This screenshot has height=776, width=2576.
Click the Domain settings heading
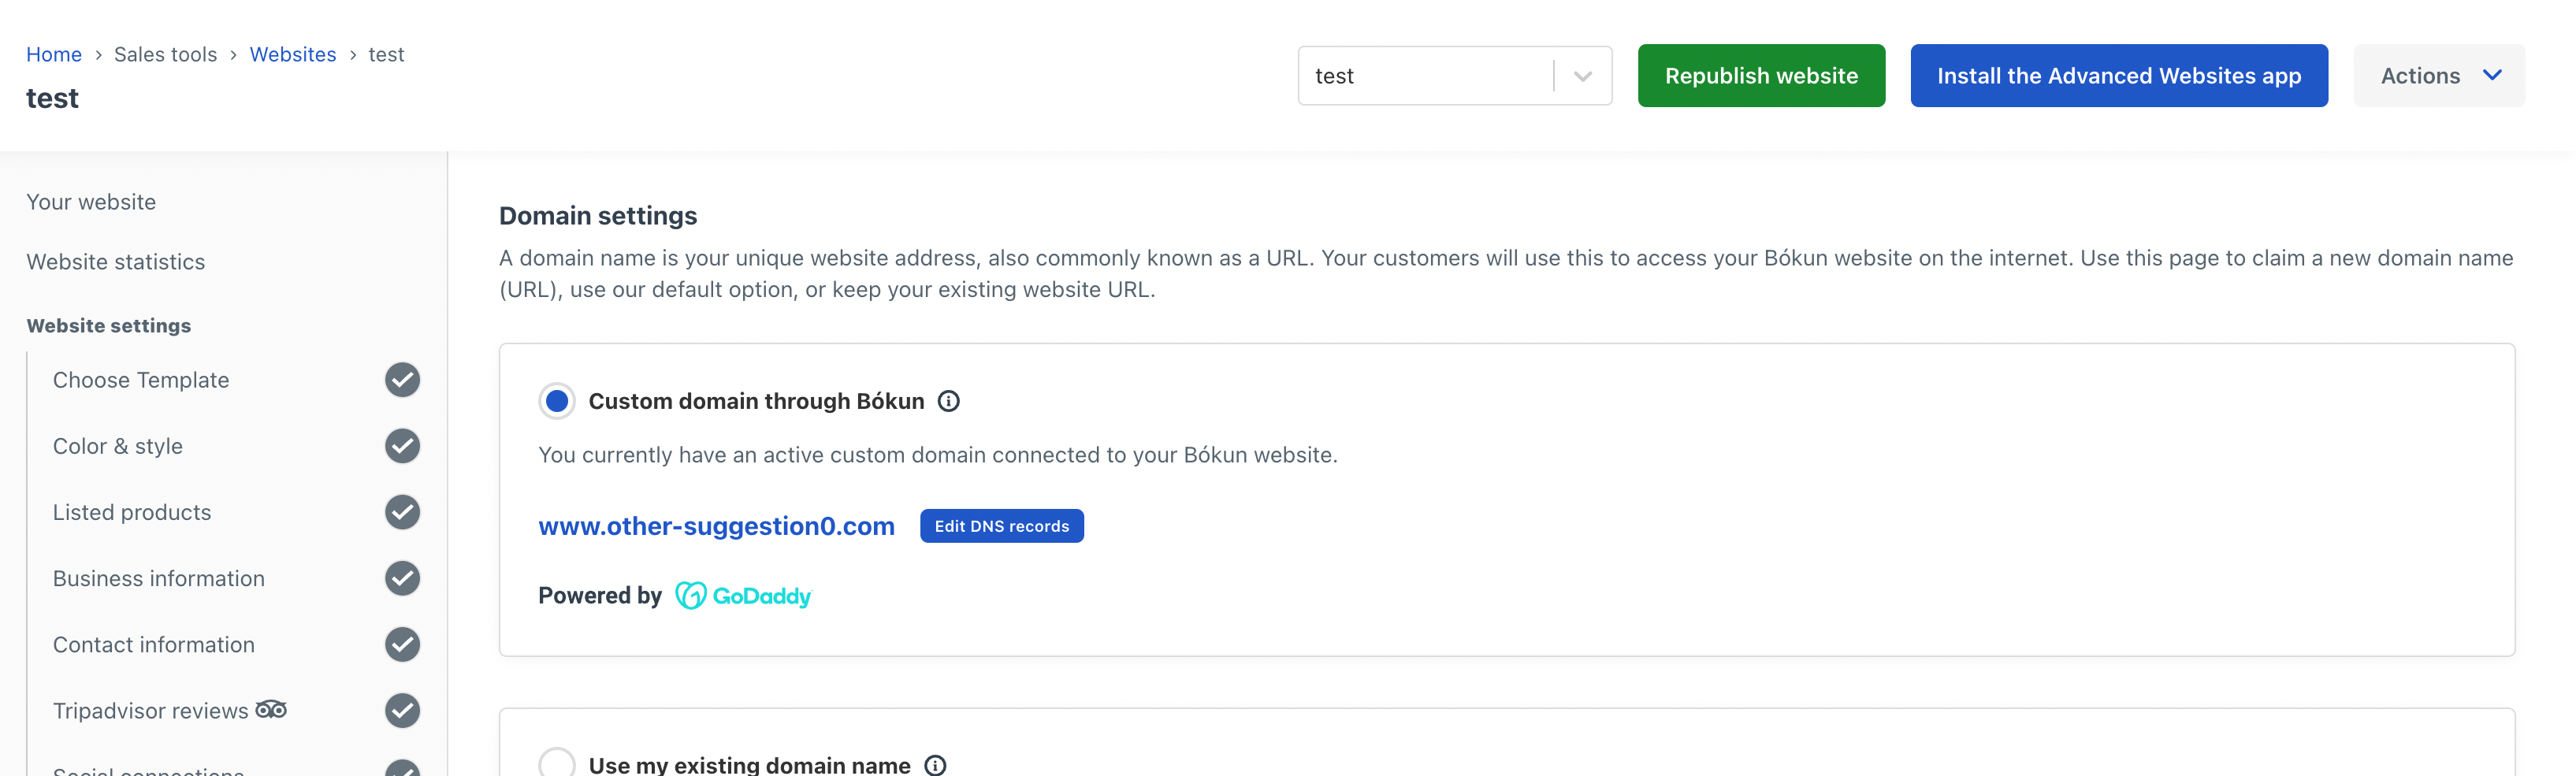[598, 216]
